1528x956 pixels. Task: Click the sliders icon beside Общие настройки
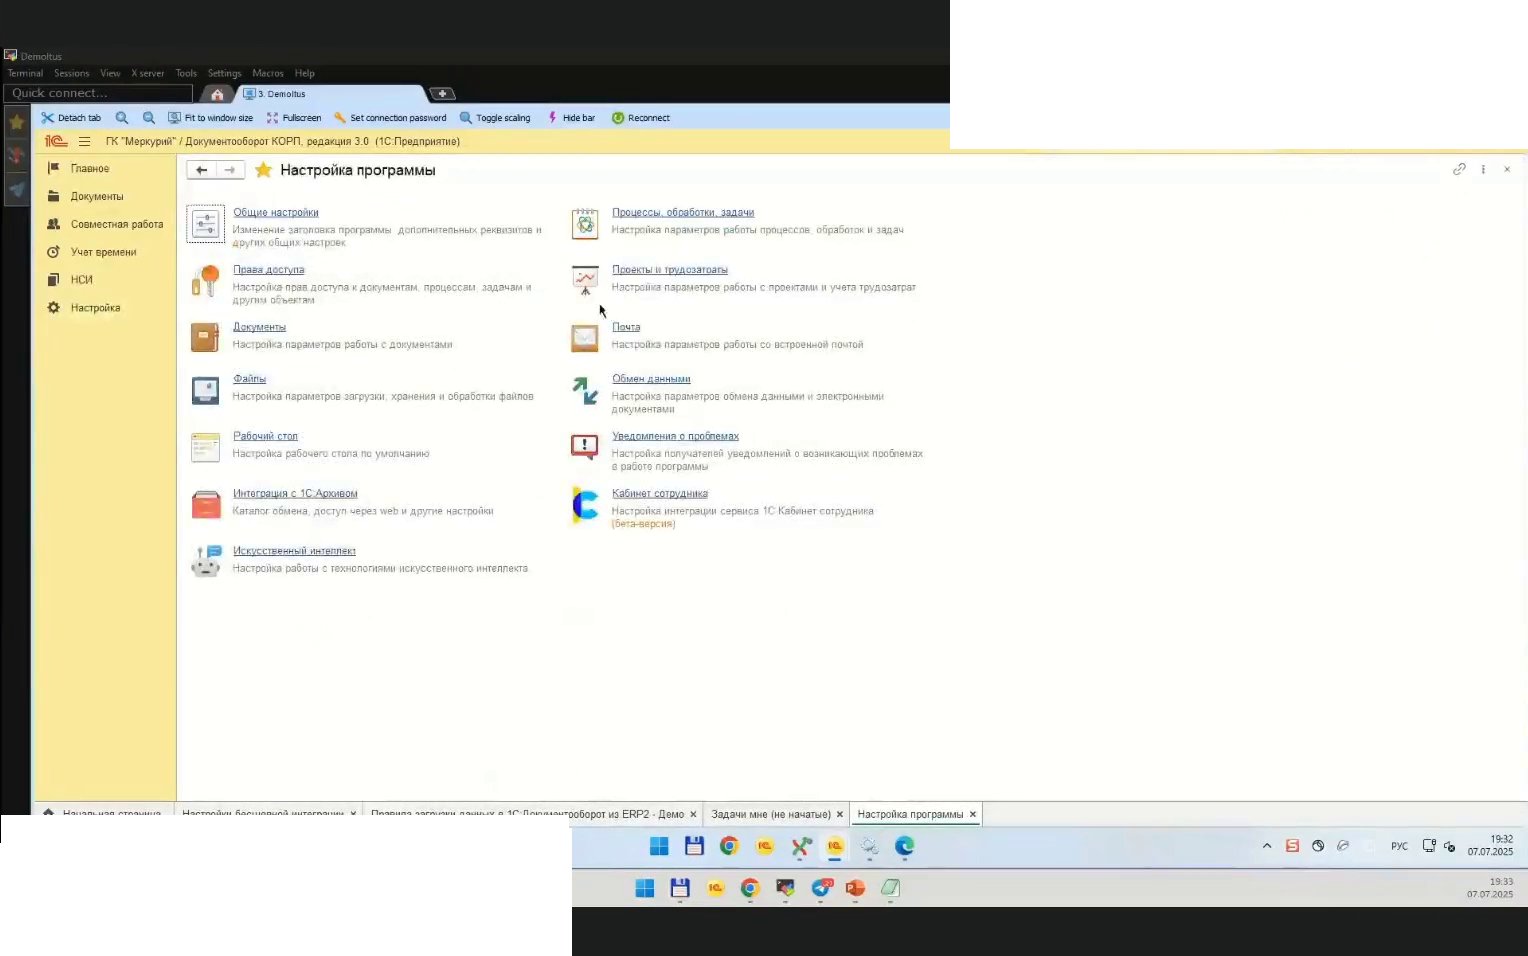(x=206, y=224)
